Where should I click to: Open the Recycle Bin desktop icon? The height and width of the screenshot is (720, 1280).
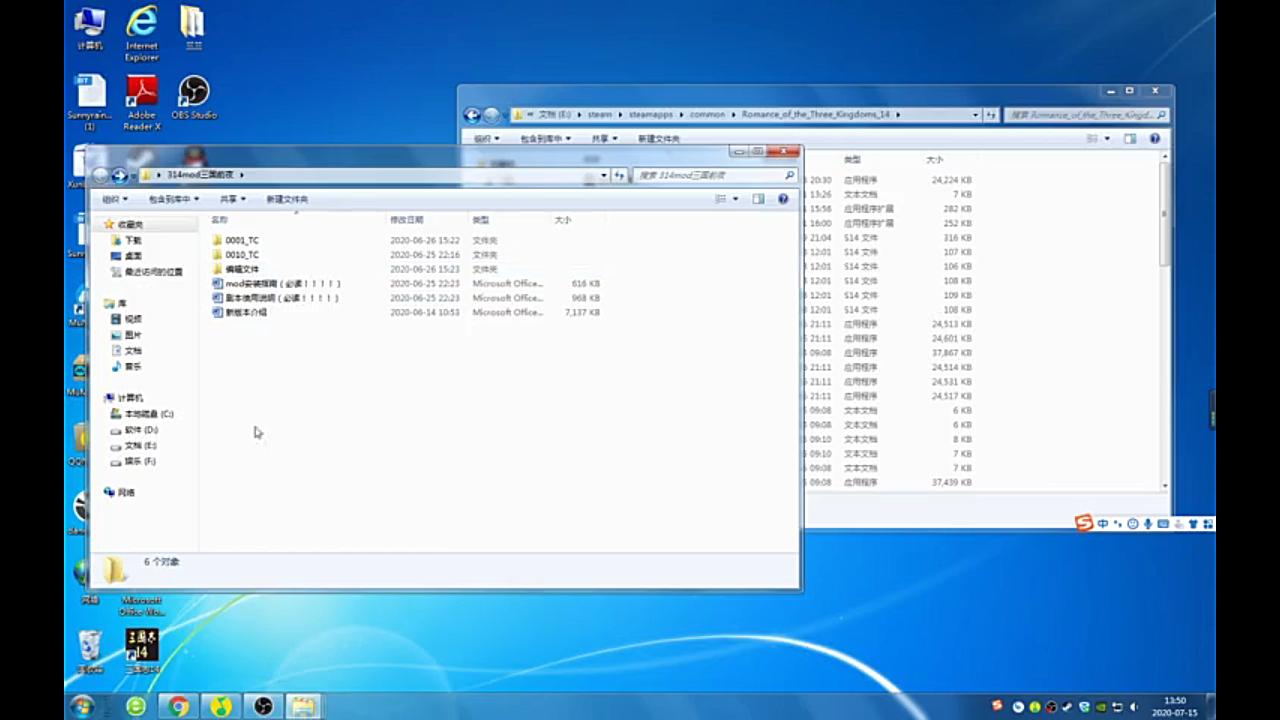click(90, 651)
